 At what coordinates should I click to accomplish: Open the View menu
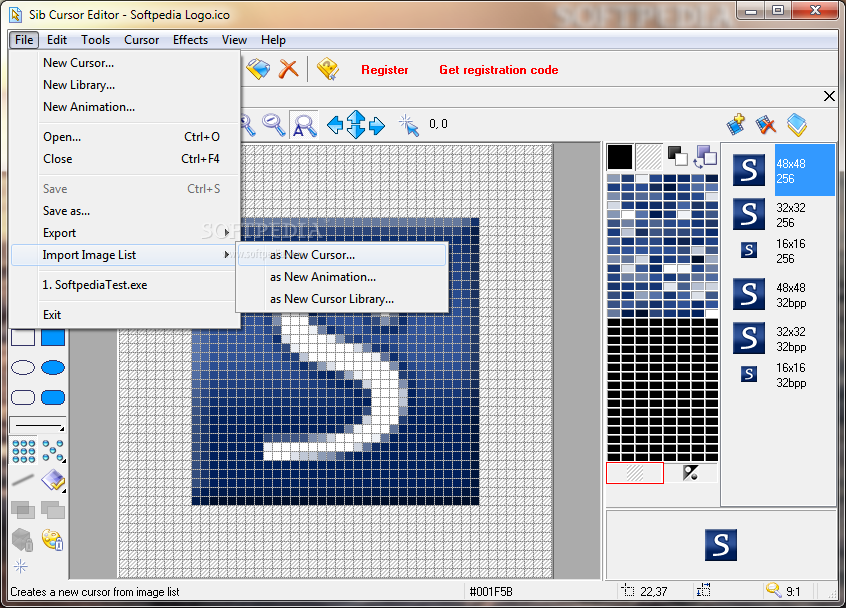[x=234, y=40]
